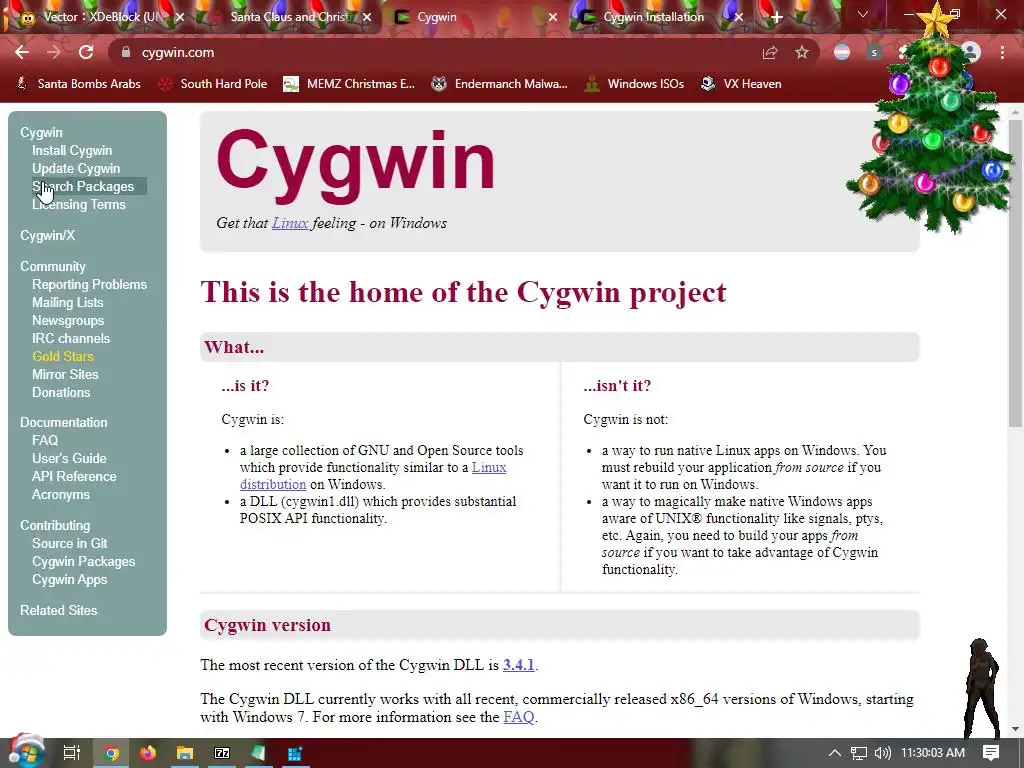The height and width of the screenshot is (768, 1024).
Task: Open Install Cygwin in the sidebar
Action: pos(72,150)
